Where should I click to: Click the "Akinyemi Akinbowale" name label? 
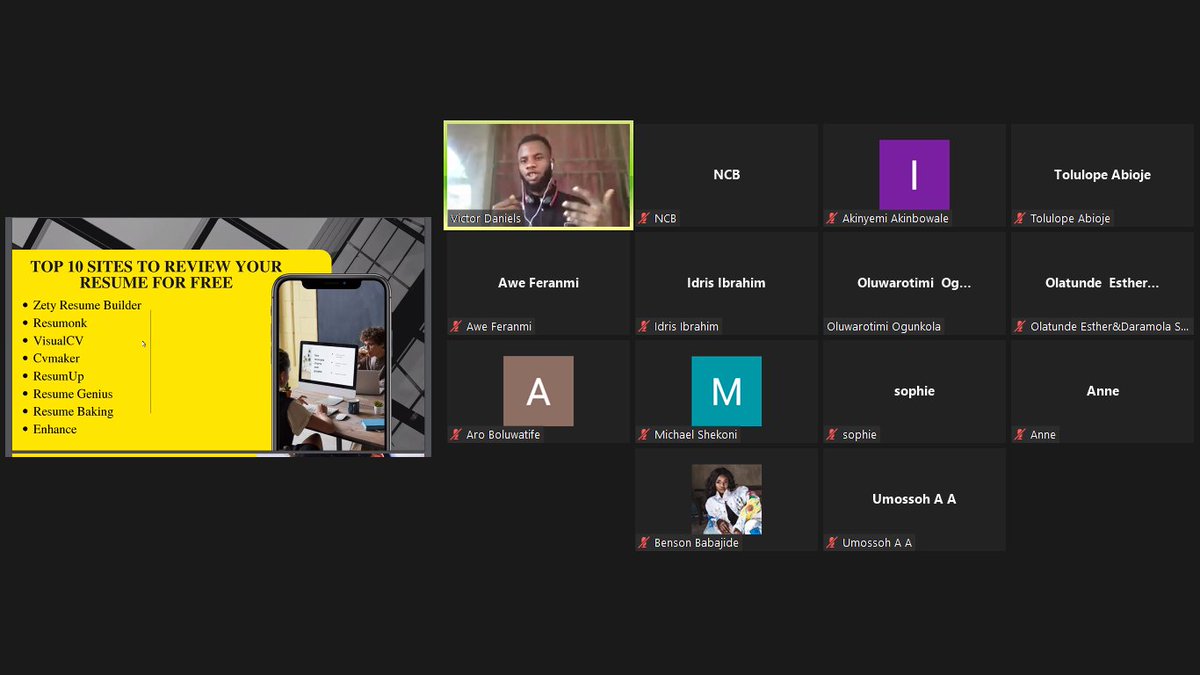895,219
